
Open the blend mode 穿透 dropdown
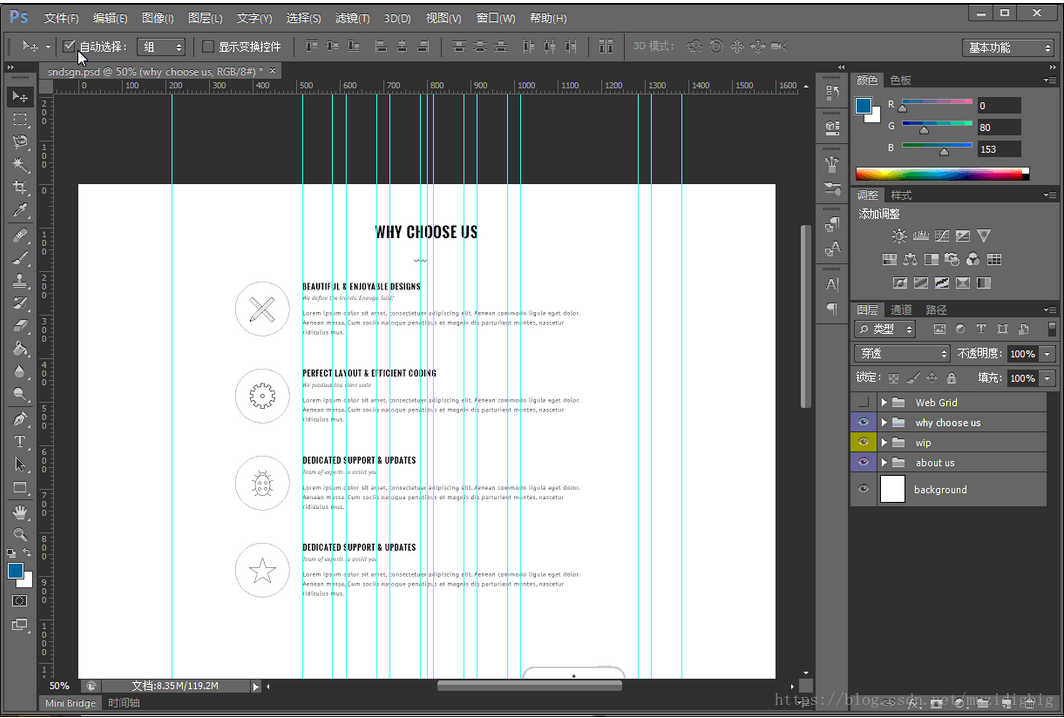(x=902, y=353)
